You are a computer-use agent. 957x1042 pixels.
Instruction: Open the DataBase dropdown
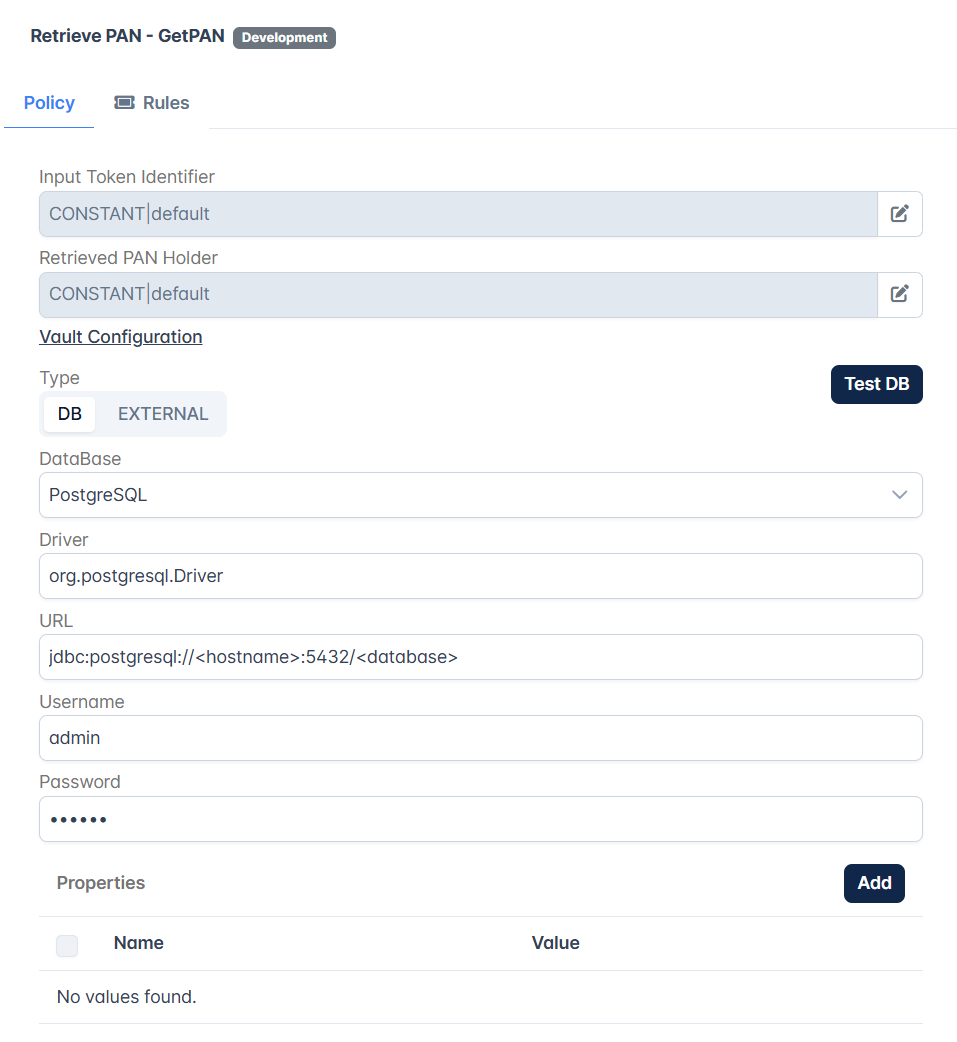coord(480,495)
